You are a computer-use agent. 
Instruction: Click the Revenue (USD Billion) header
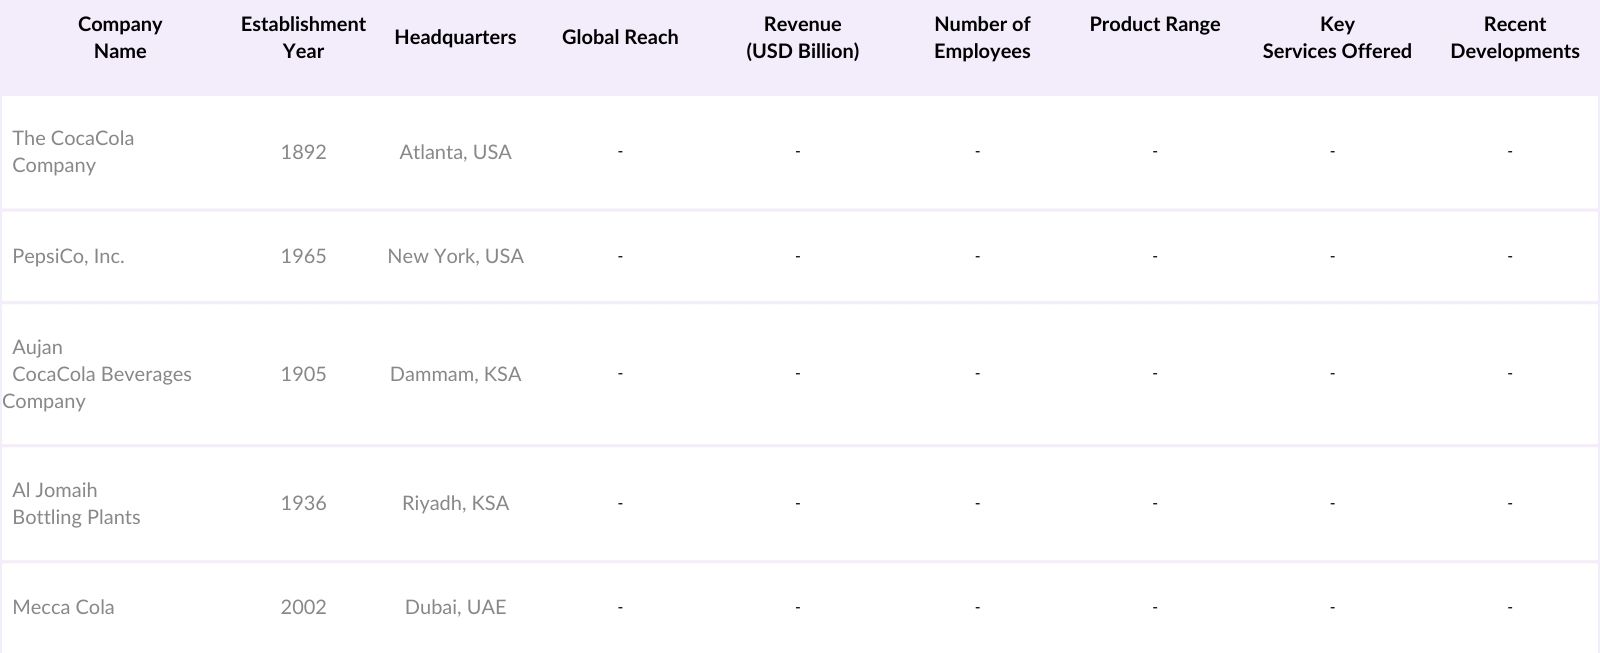802,37
